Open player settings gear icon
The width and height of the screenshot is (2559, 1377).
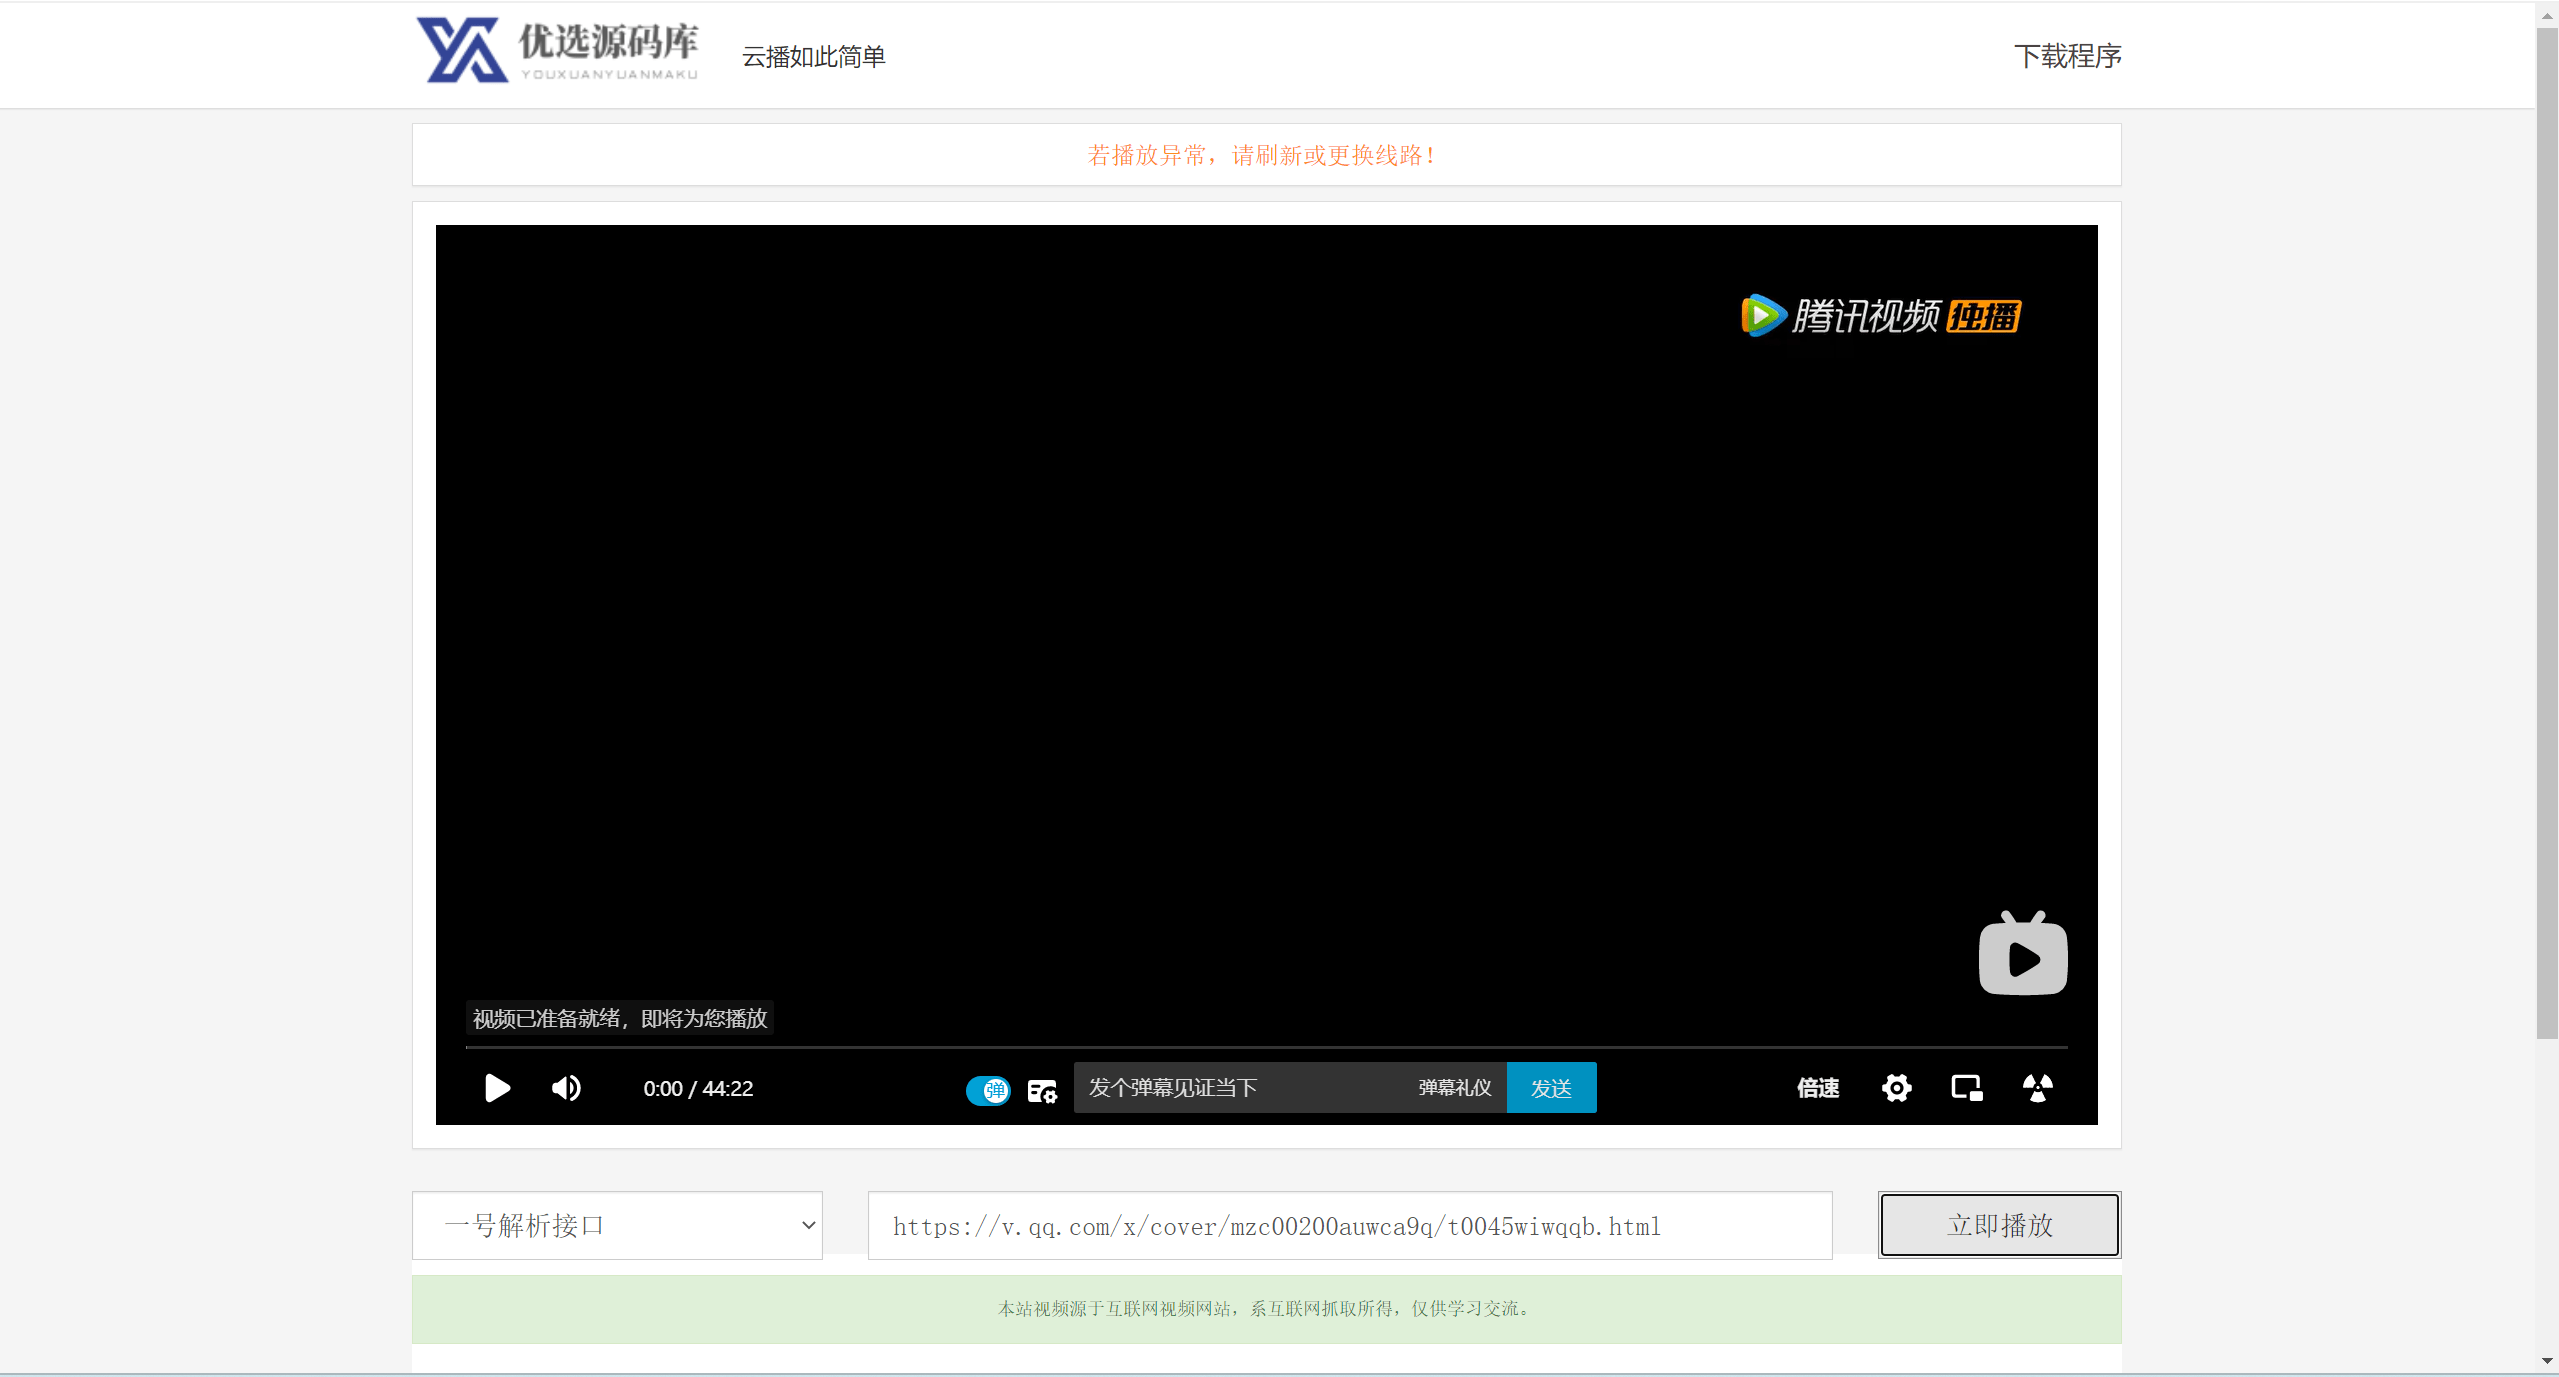click(1896, 1088)
